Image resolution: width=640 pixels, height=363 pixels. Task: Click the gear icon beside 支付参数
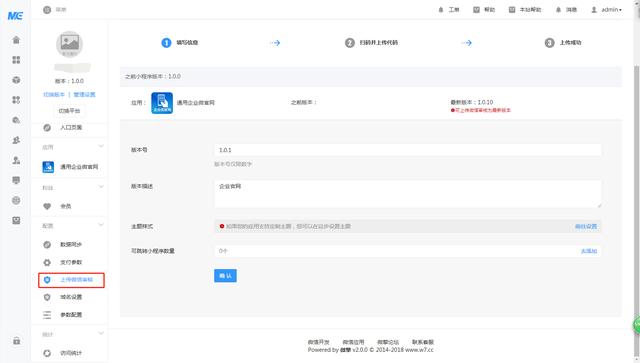point(47,262)
